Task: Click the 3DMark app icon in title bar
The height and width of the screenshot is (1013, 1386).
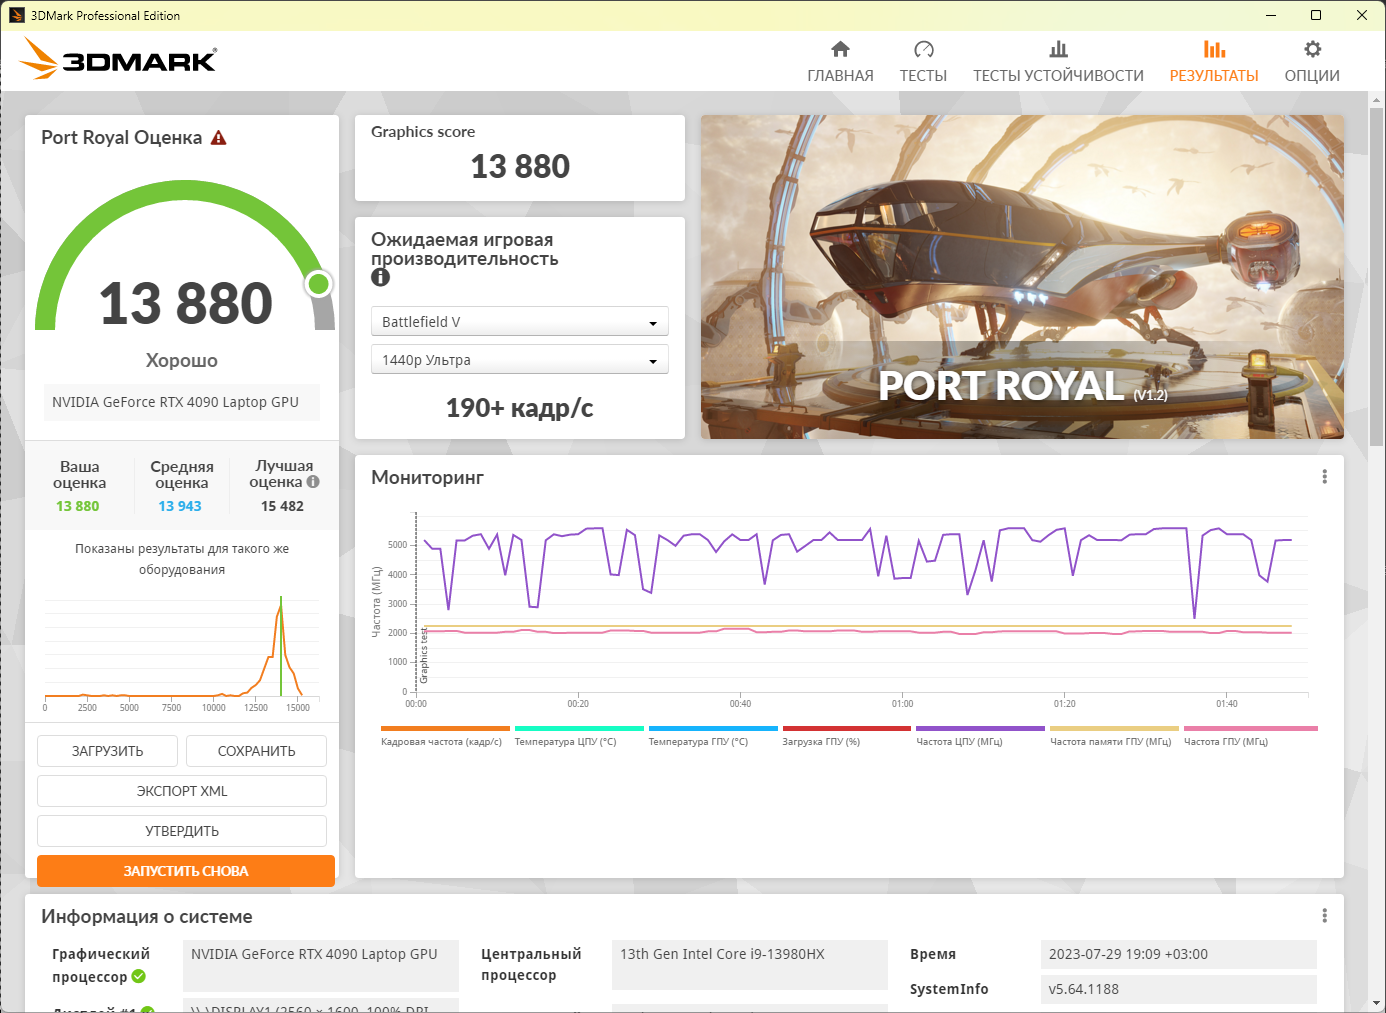Action: (16, 15)
